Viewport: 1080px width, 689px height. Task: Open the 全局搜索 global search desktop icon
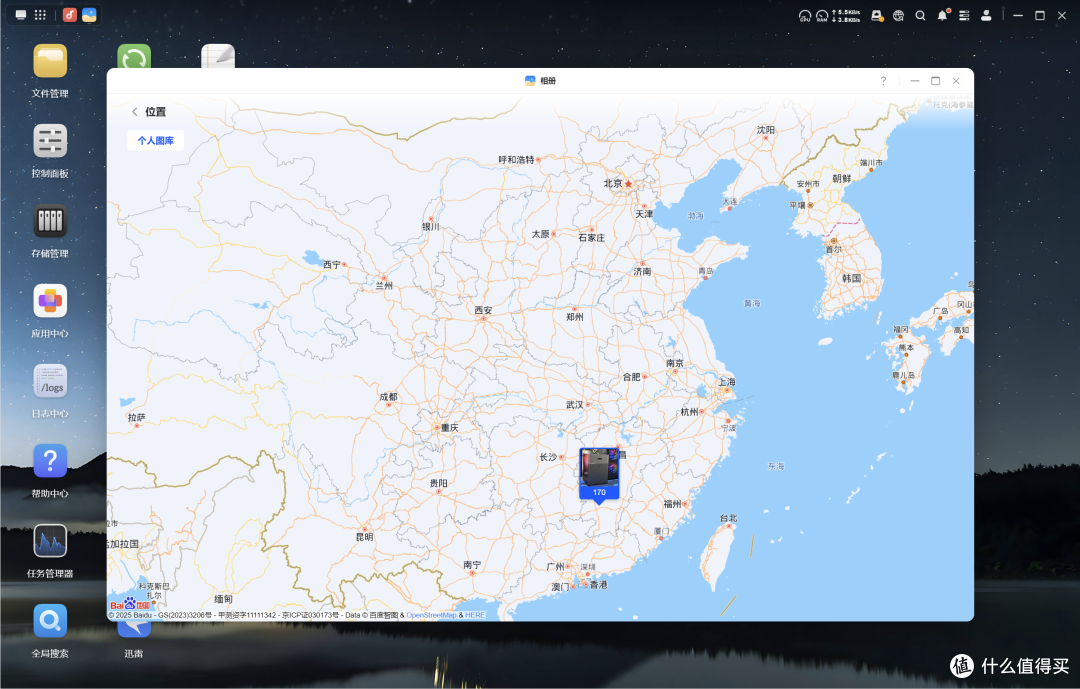50,621
